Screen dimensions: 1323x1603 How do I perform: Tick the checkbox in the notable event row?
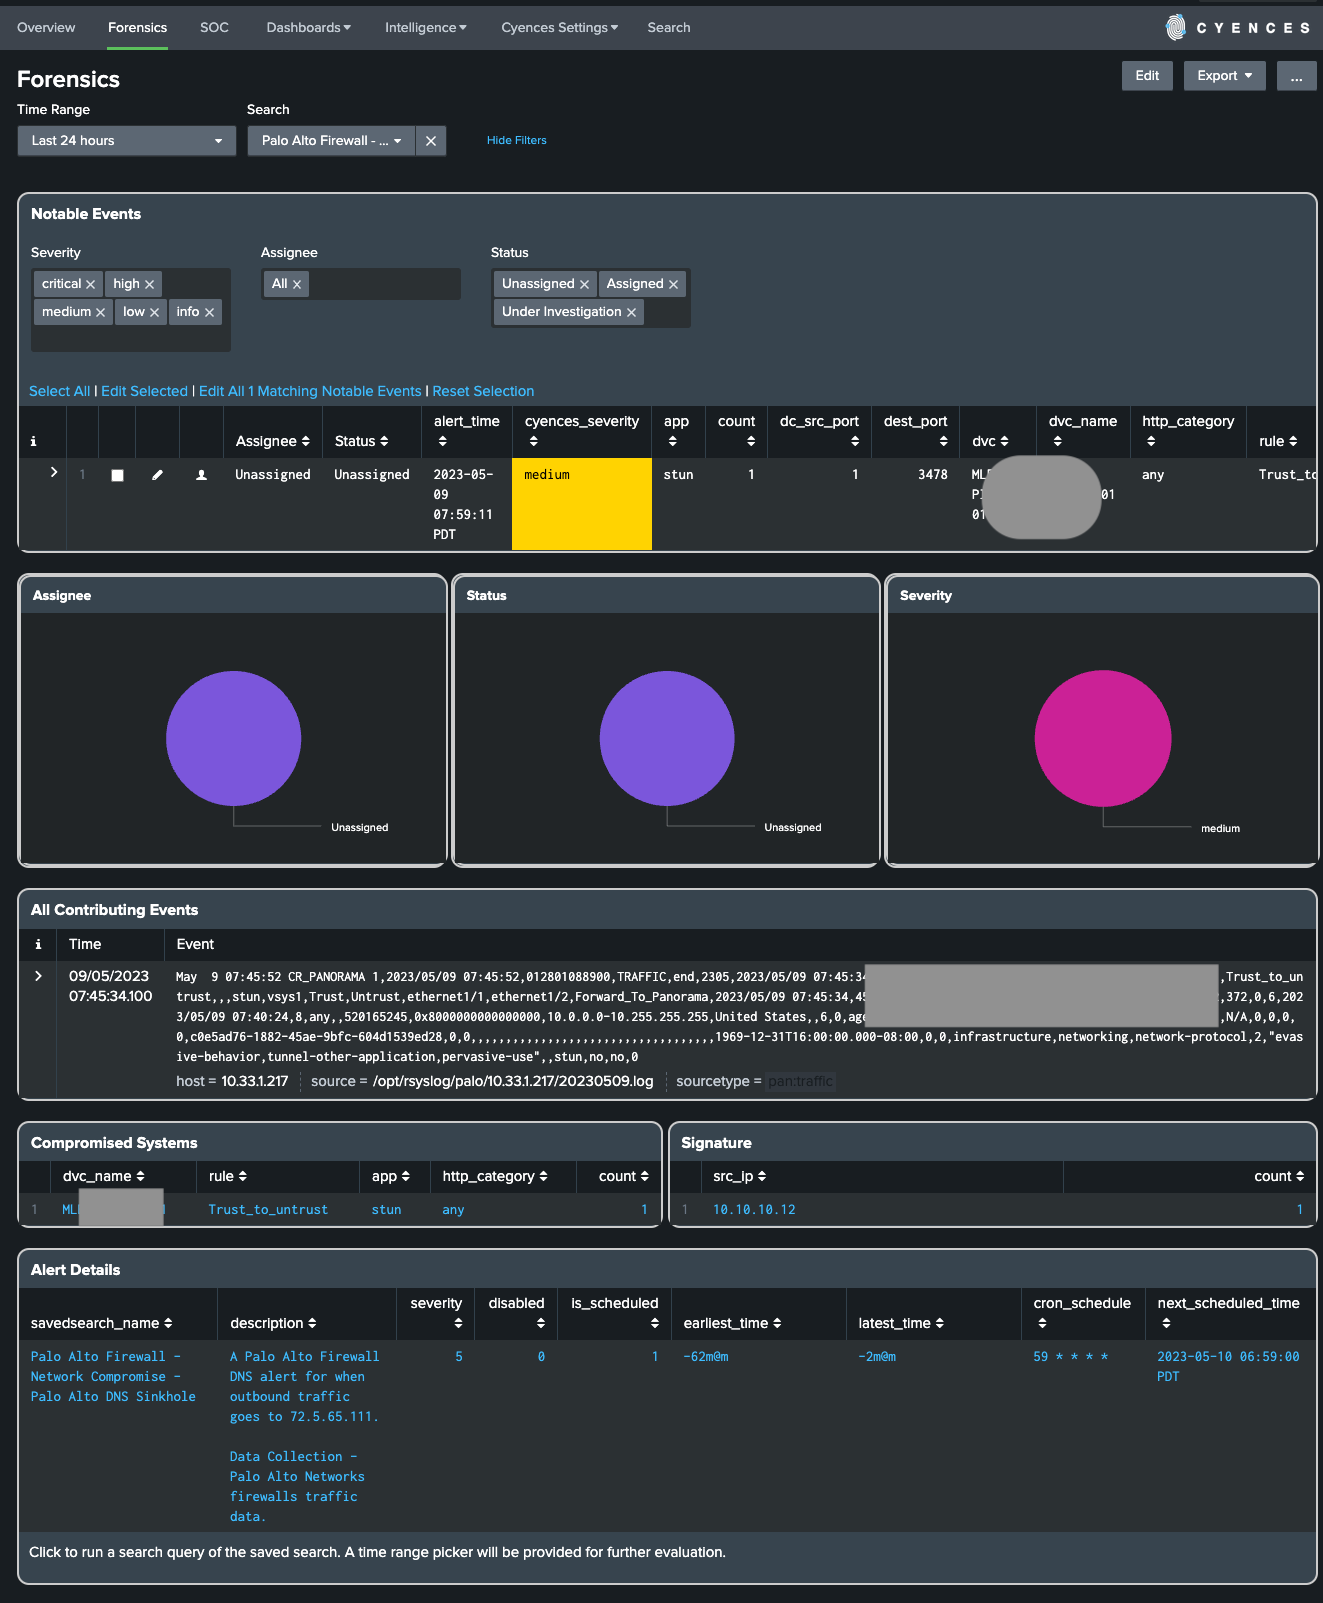(x=117, y=476)
